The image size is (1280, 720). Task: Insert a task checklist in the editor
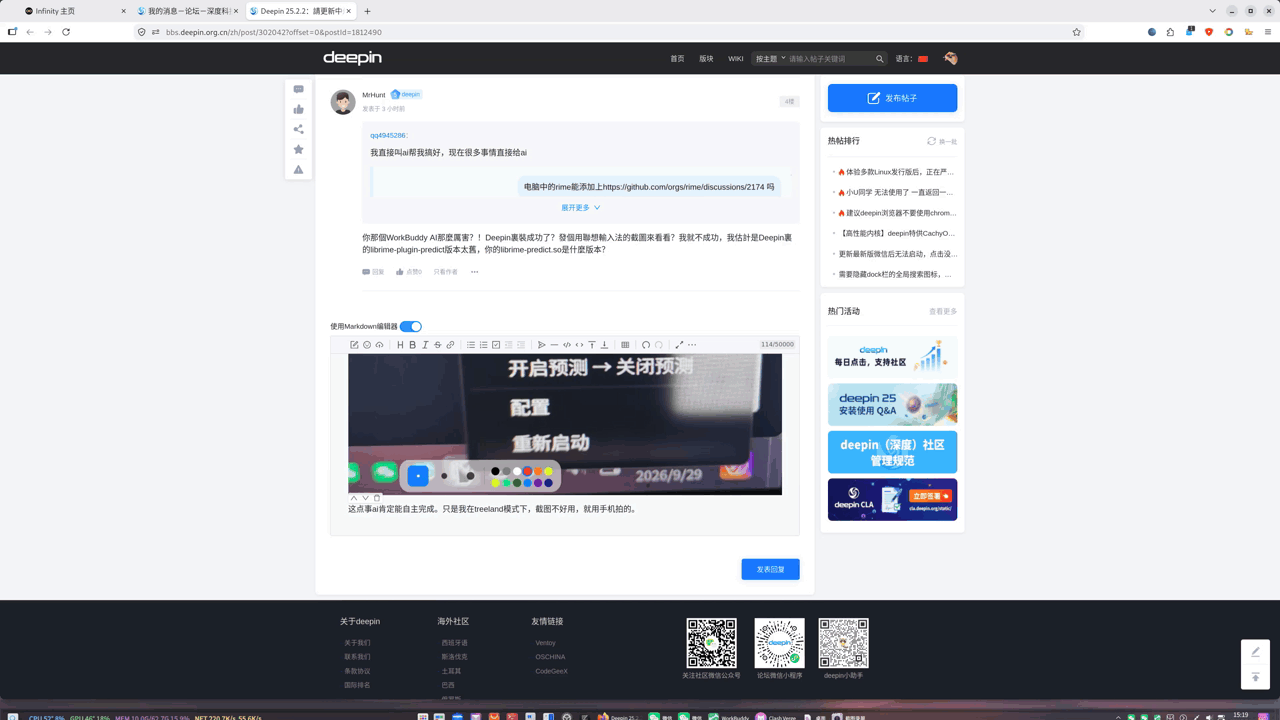pyautogui.click(x=496, y=345)
